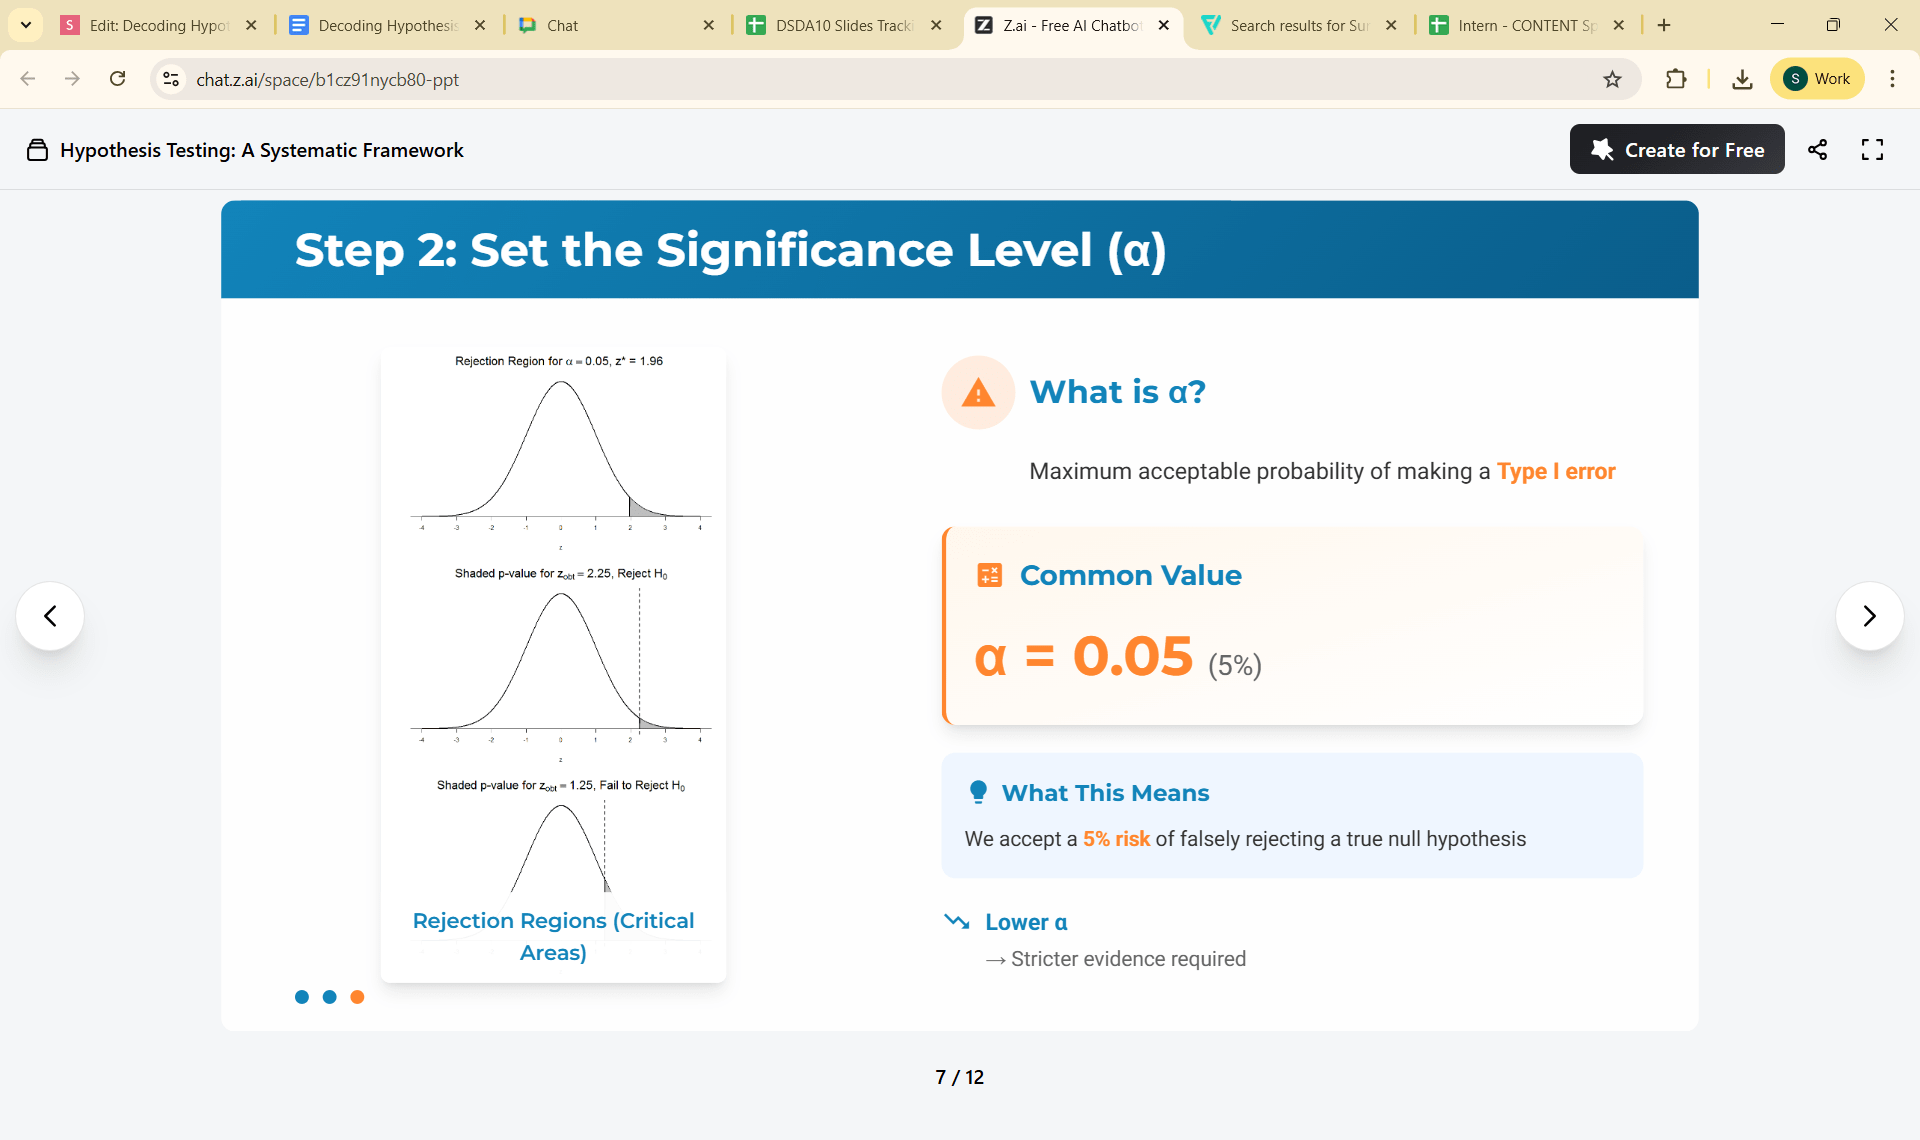
Task: Select the first blue carousel dot
Action: click(x=302, y=997)
